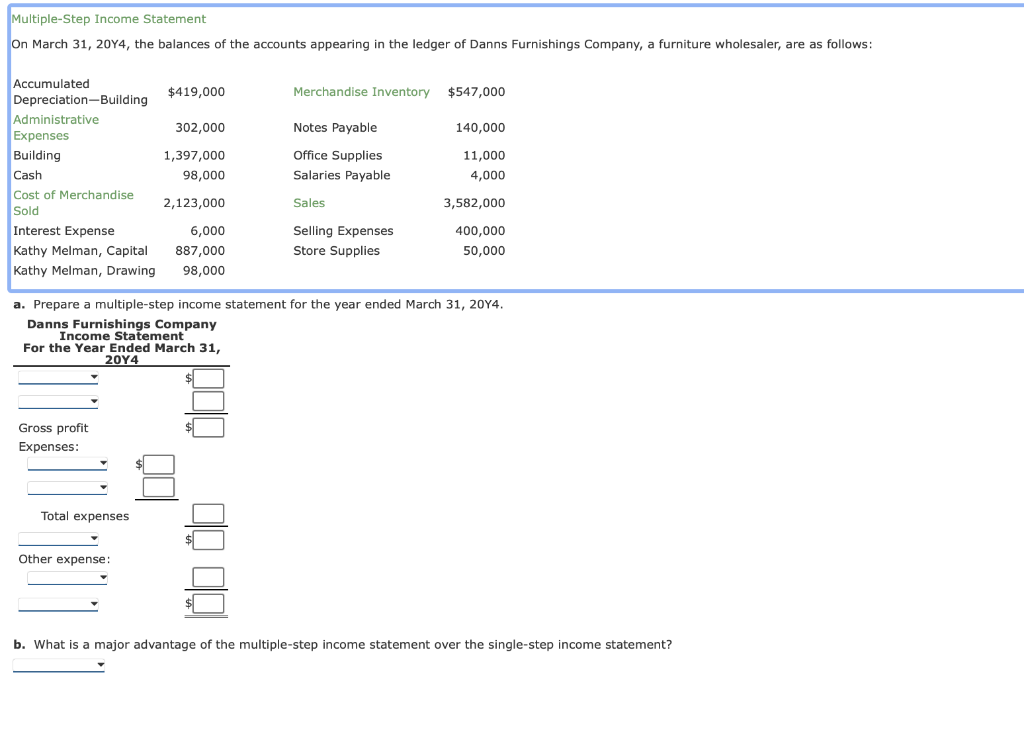The image size is (1024, 740).
Task: Click the Gross profit label
Action: click(53, 428)
